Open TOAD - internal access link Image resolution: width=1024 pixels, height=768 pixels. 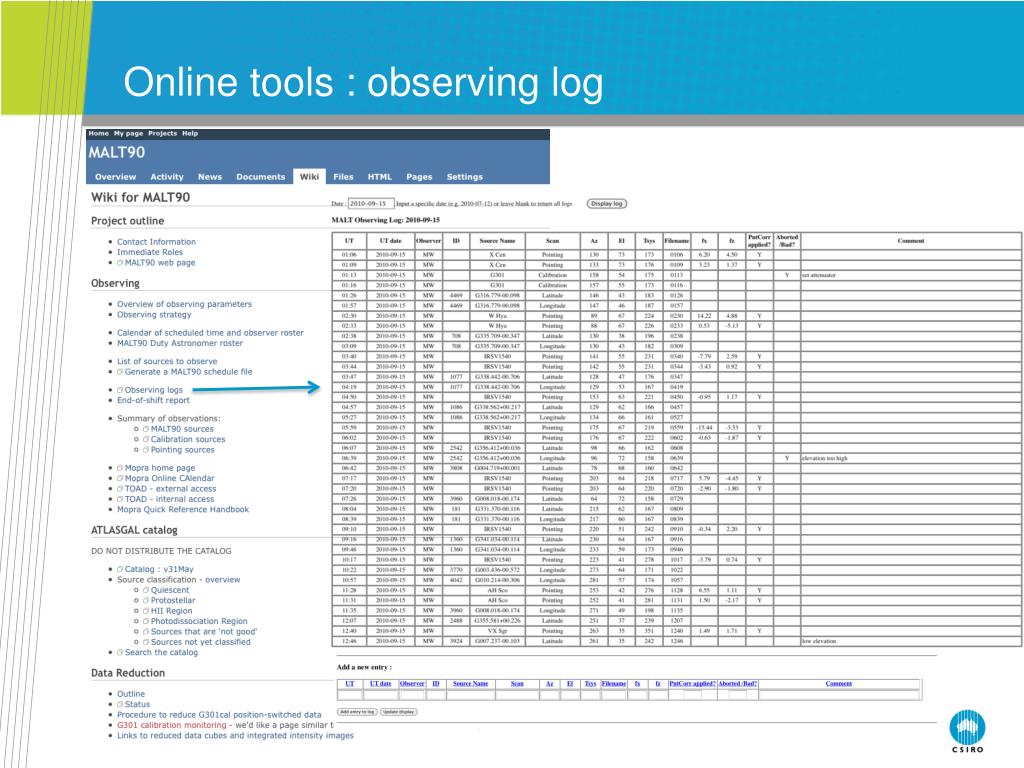[169, 500]
